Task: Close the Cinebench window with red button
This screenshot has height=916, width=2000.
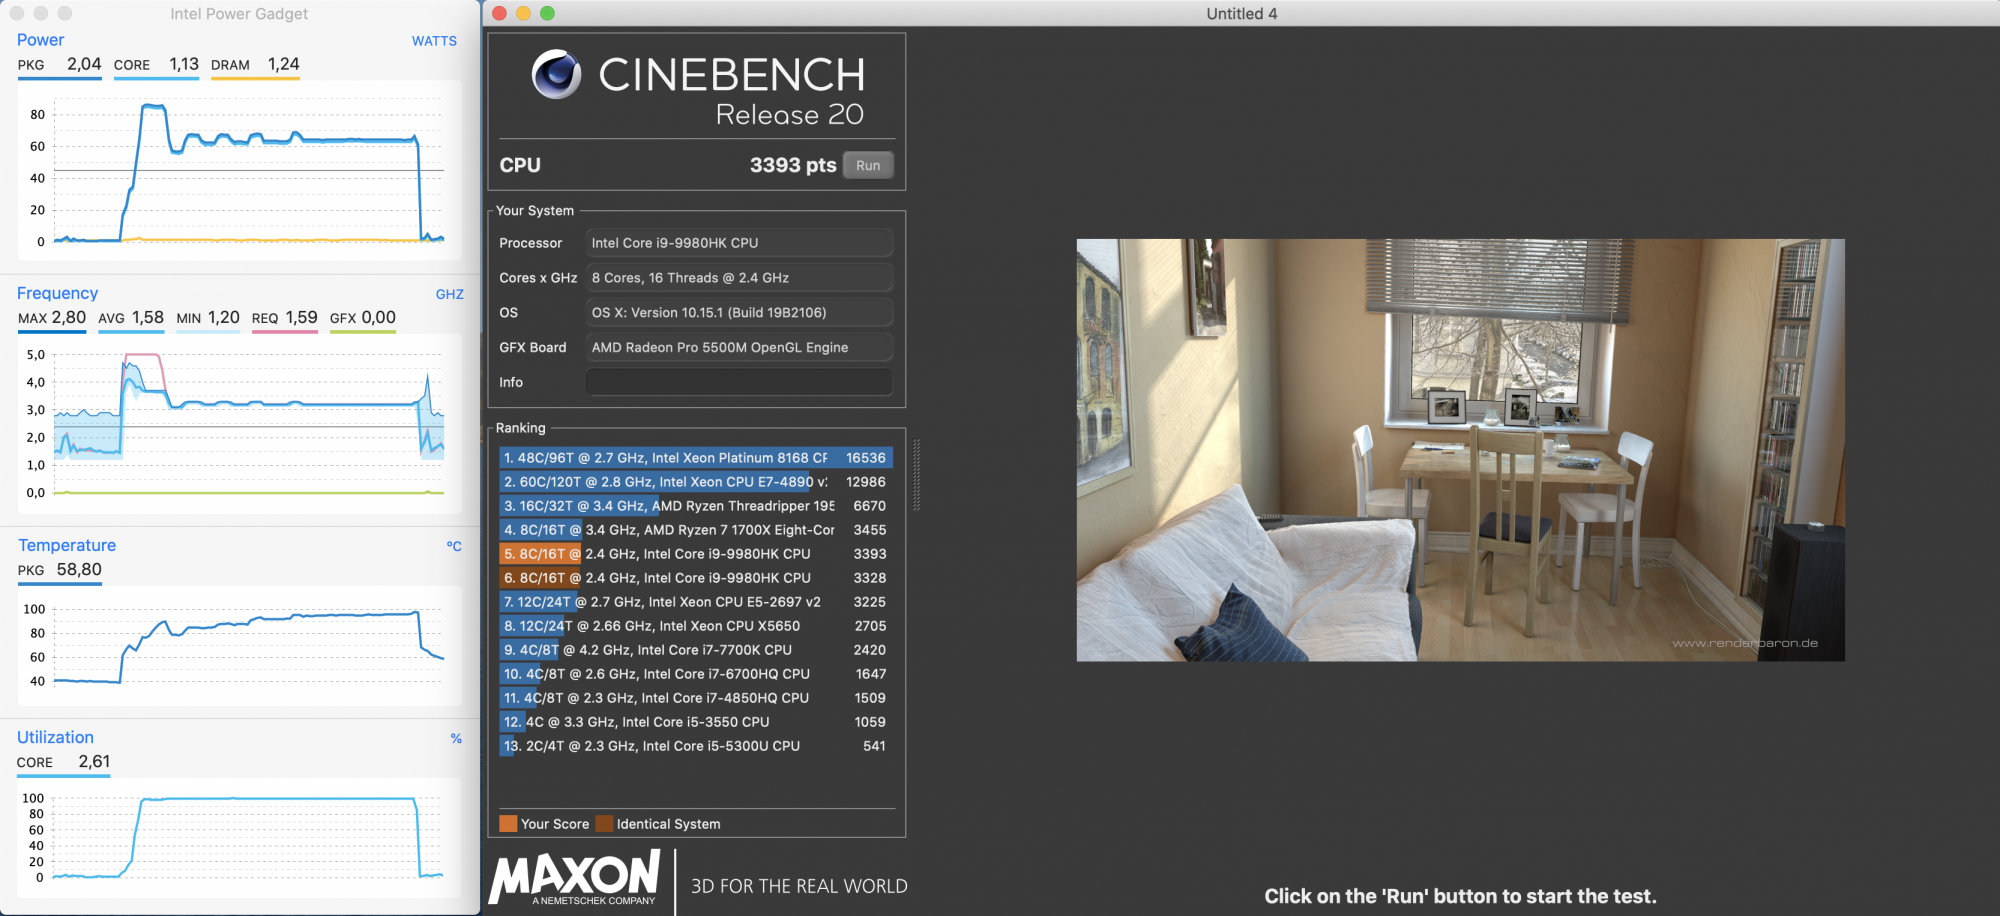Action: (499, 13)
